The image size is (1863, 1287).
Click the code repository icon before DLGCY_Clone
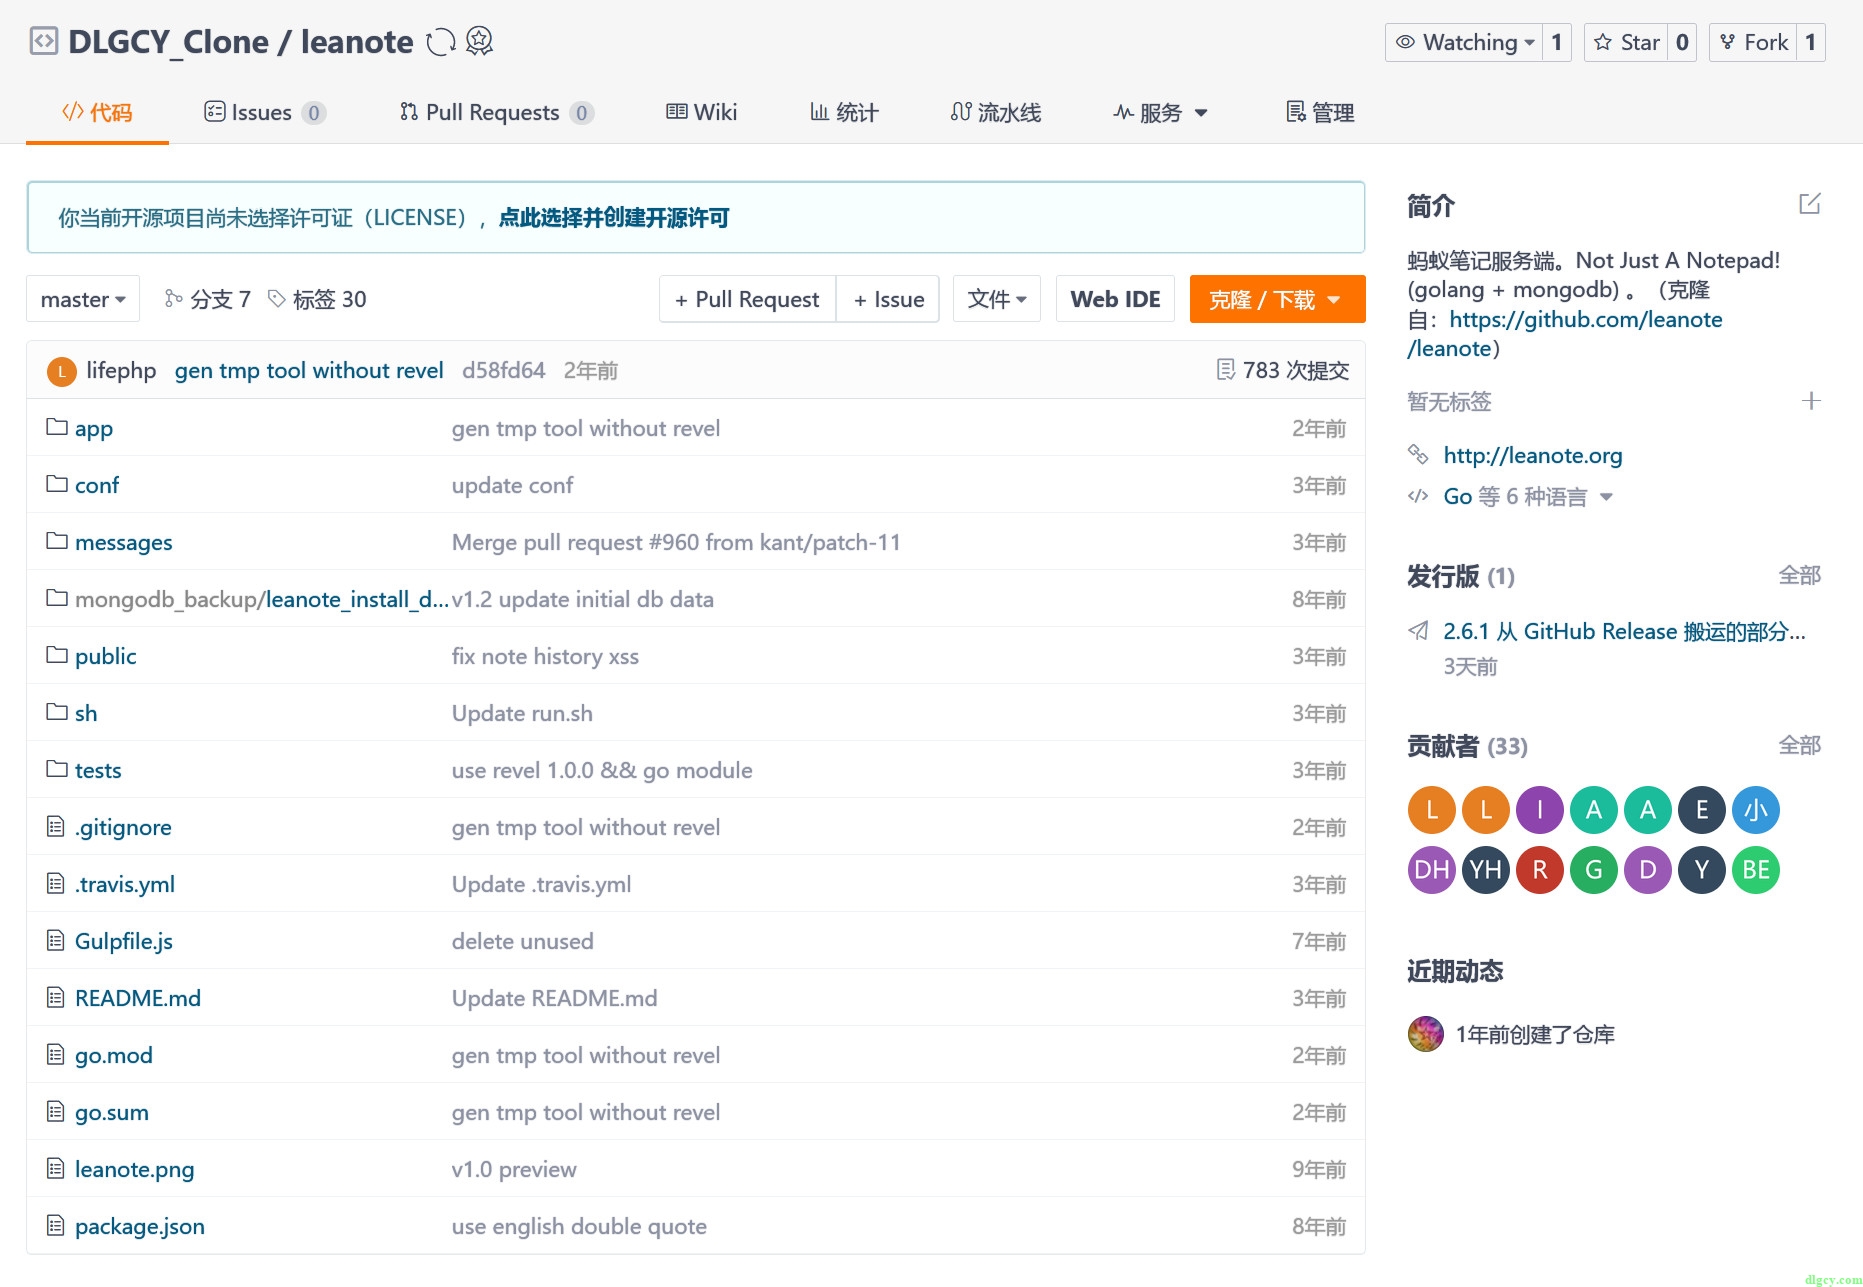click(44, 42)
